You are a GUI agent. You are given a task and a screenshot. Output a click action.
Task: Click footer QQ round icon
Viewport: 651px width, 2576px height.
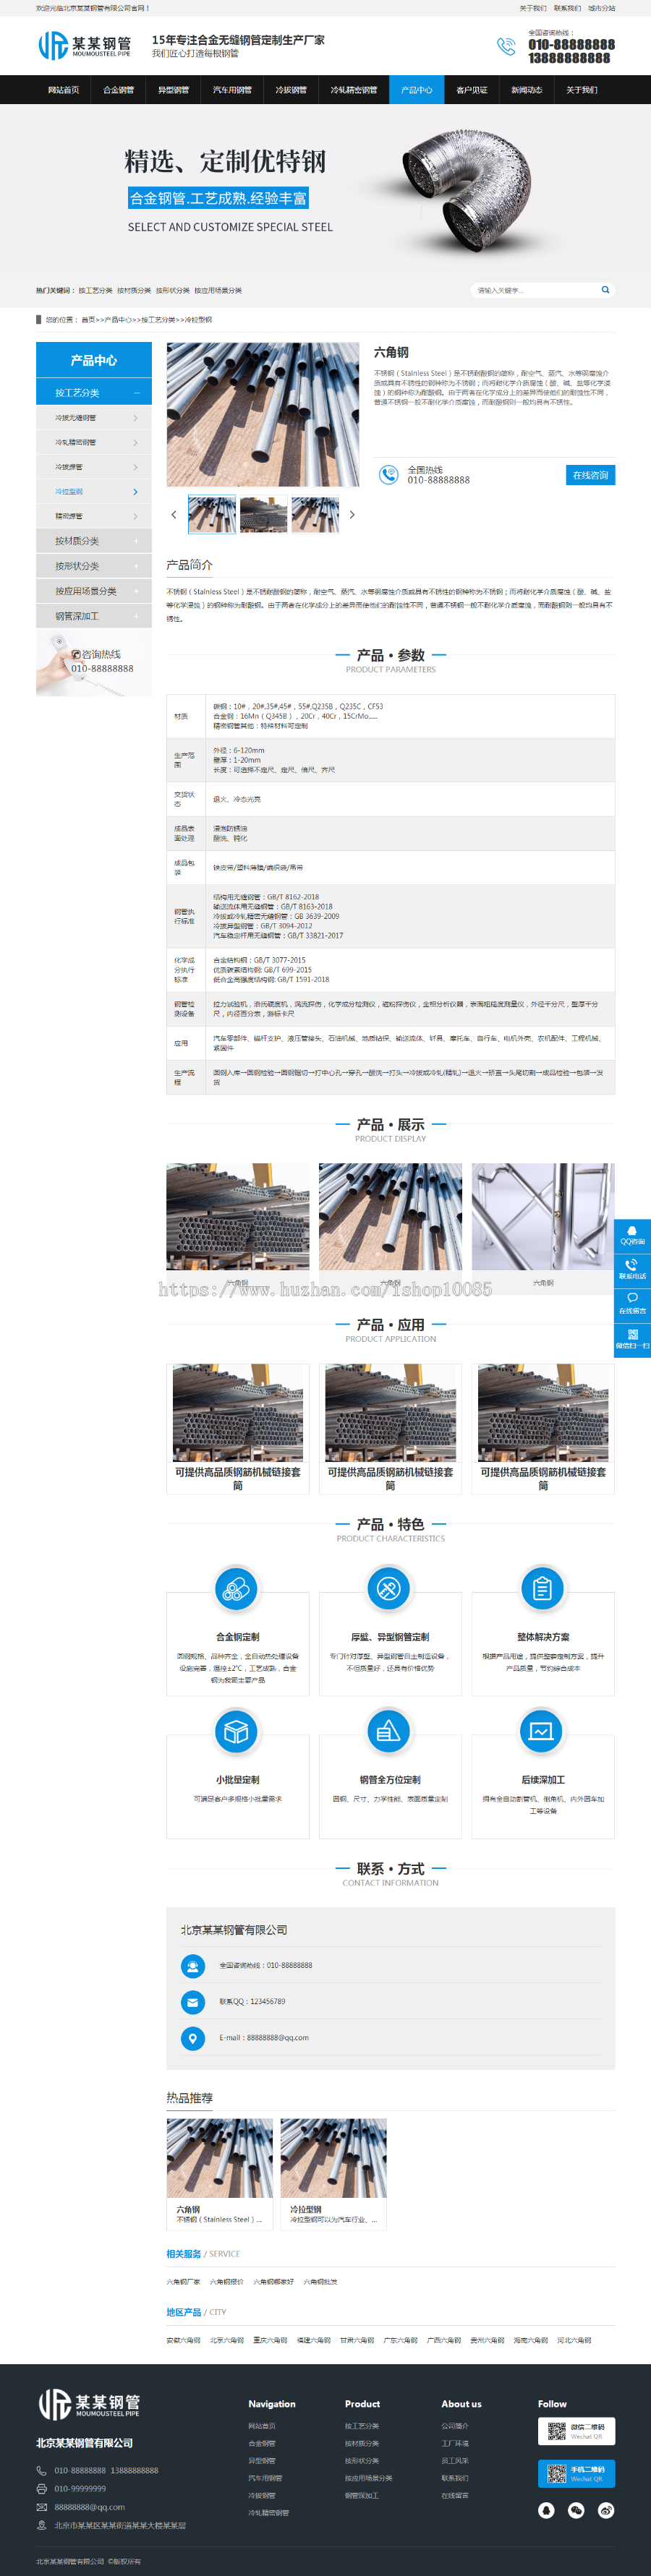point(546,2510)
